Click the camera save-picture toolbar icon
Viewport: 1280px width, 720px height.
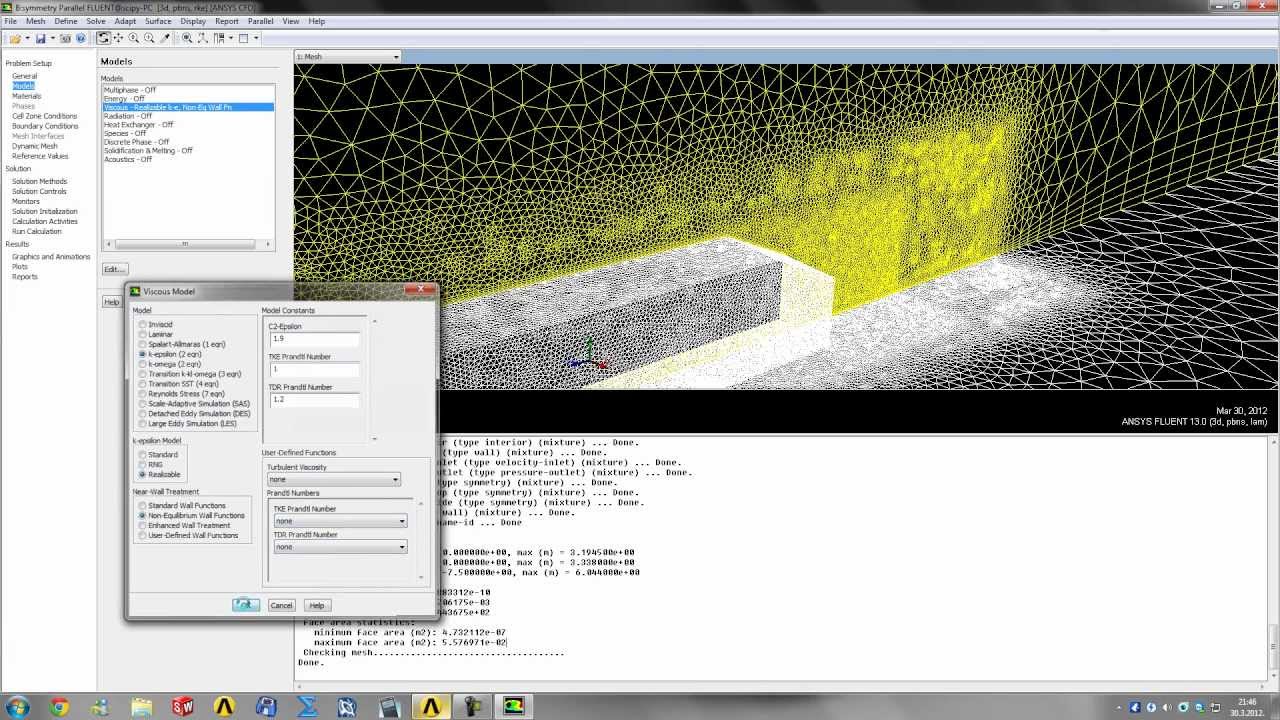point(66,38)
